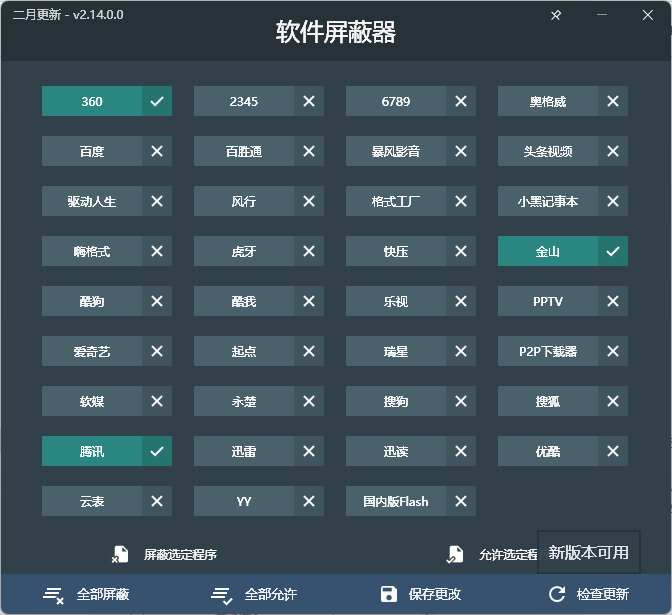Save changes with 保存更改
672x615 pixels.
421,594
